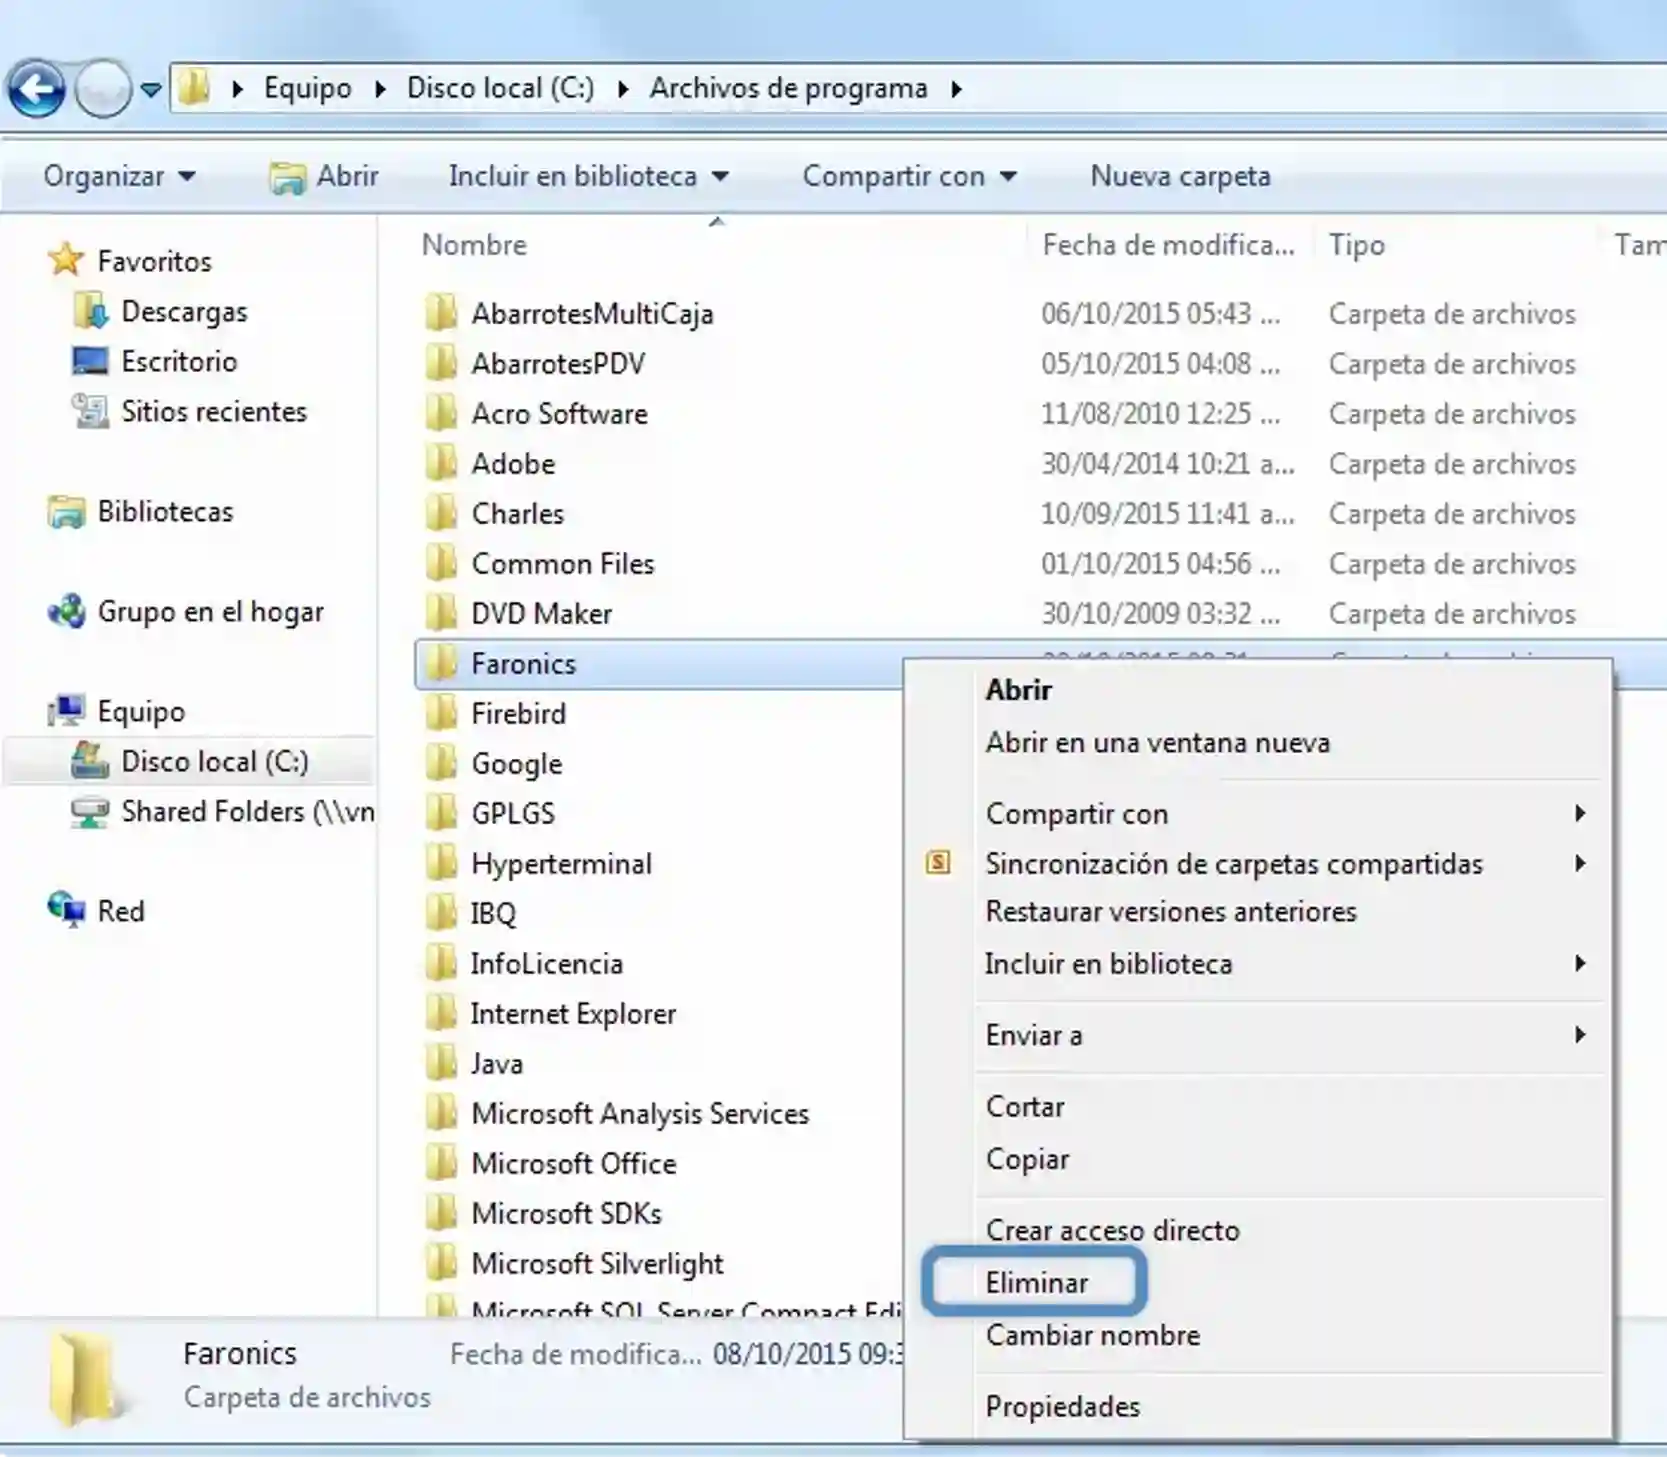Viewport: 1667px width, 1457px height.
Task: Select the Adobe folder icon
Action: tap(441, 463)
